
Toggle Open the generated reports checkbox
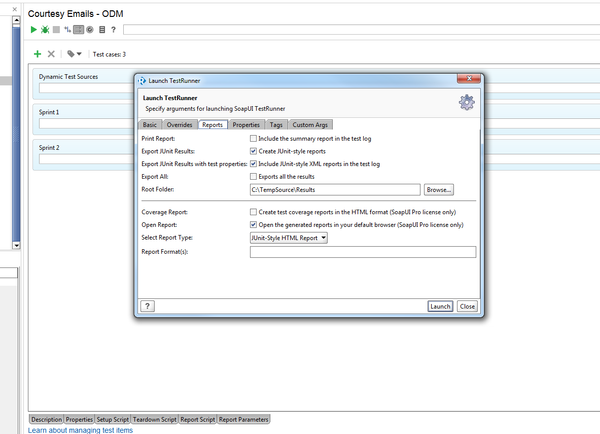click(x=253, y=225)
